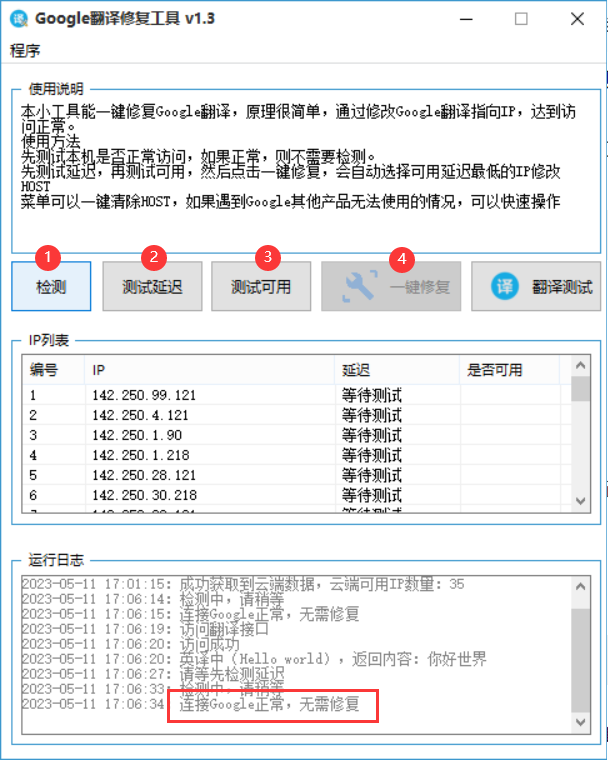
Task: Click the log line with 你好世界
Action: tap(254, 659)
